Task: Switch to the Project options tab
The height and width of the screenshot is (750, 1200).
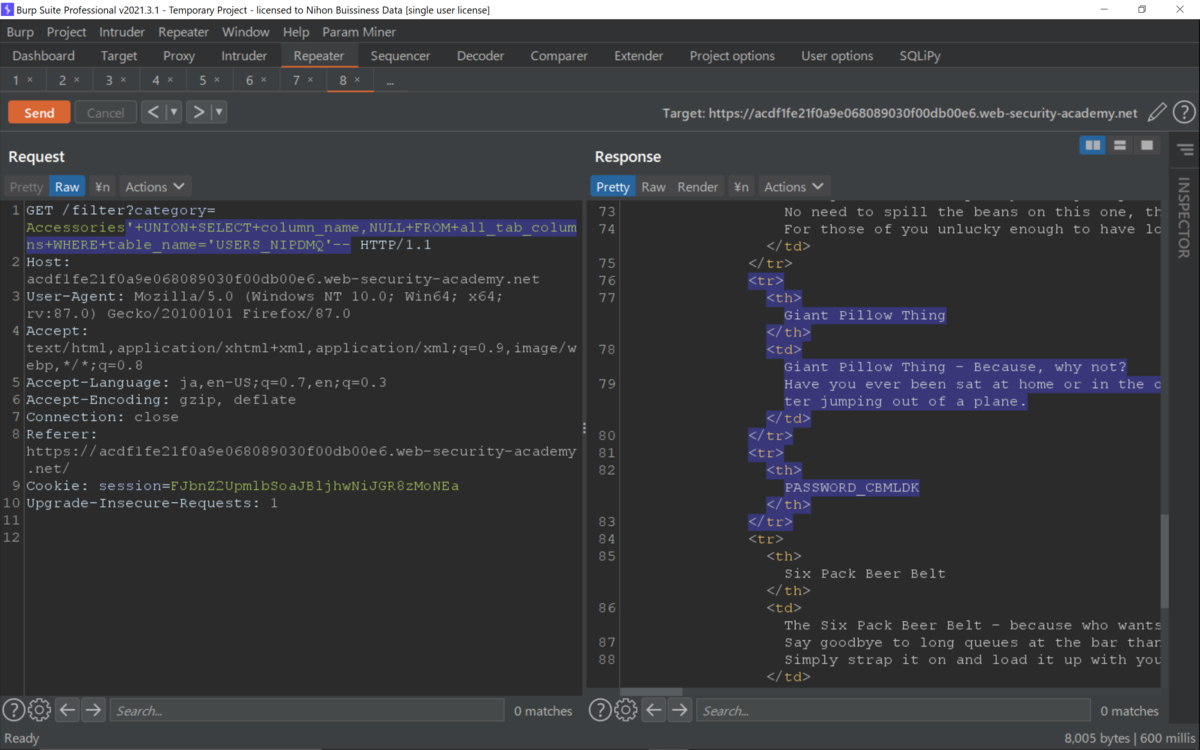Action: point(732,56)
